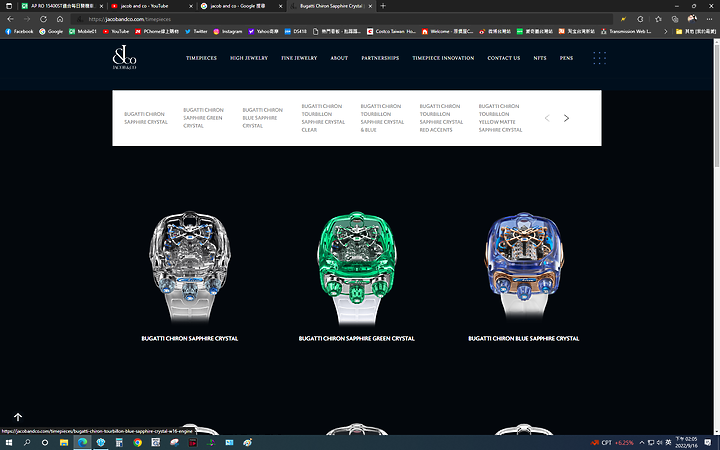The width and height of the screenshot is (720, 450).
Task: Click taskbar clock and date
Action: (686, 442)
